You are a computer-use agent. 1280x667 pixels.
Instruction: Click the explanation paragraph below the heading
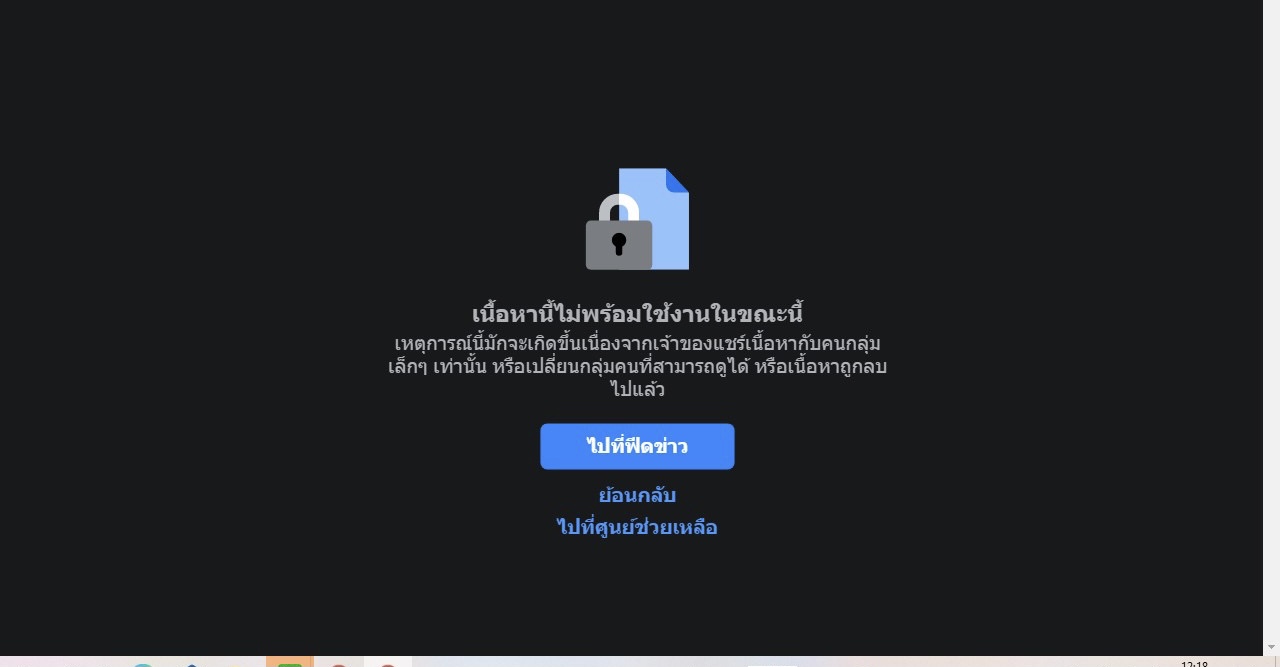coord(637,366)
